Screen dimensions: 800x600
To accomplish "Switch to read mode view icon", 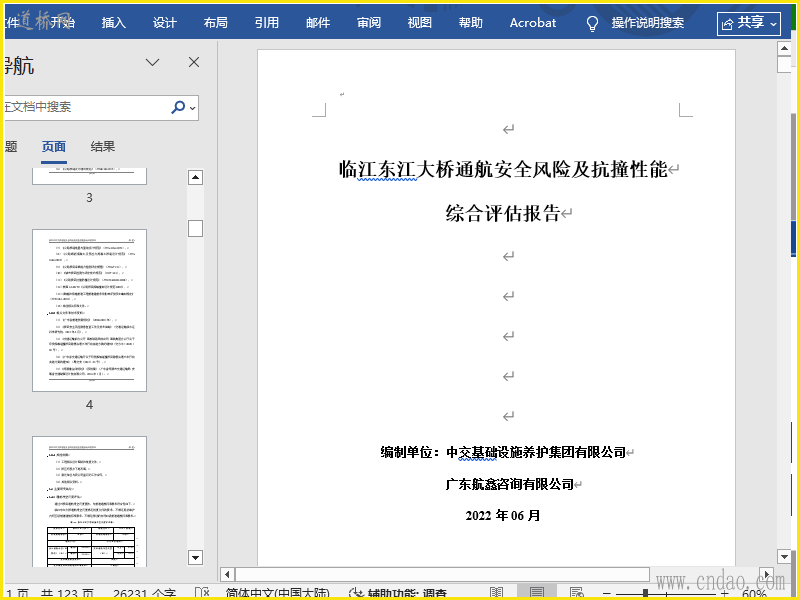I will 496,593.
